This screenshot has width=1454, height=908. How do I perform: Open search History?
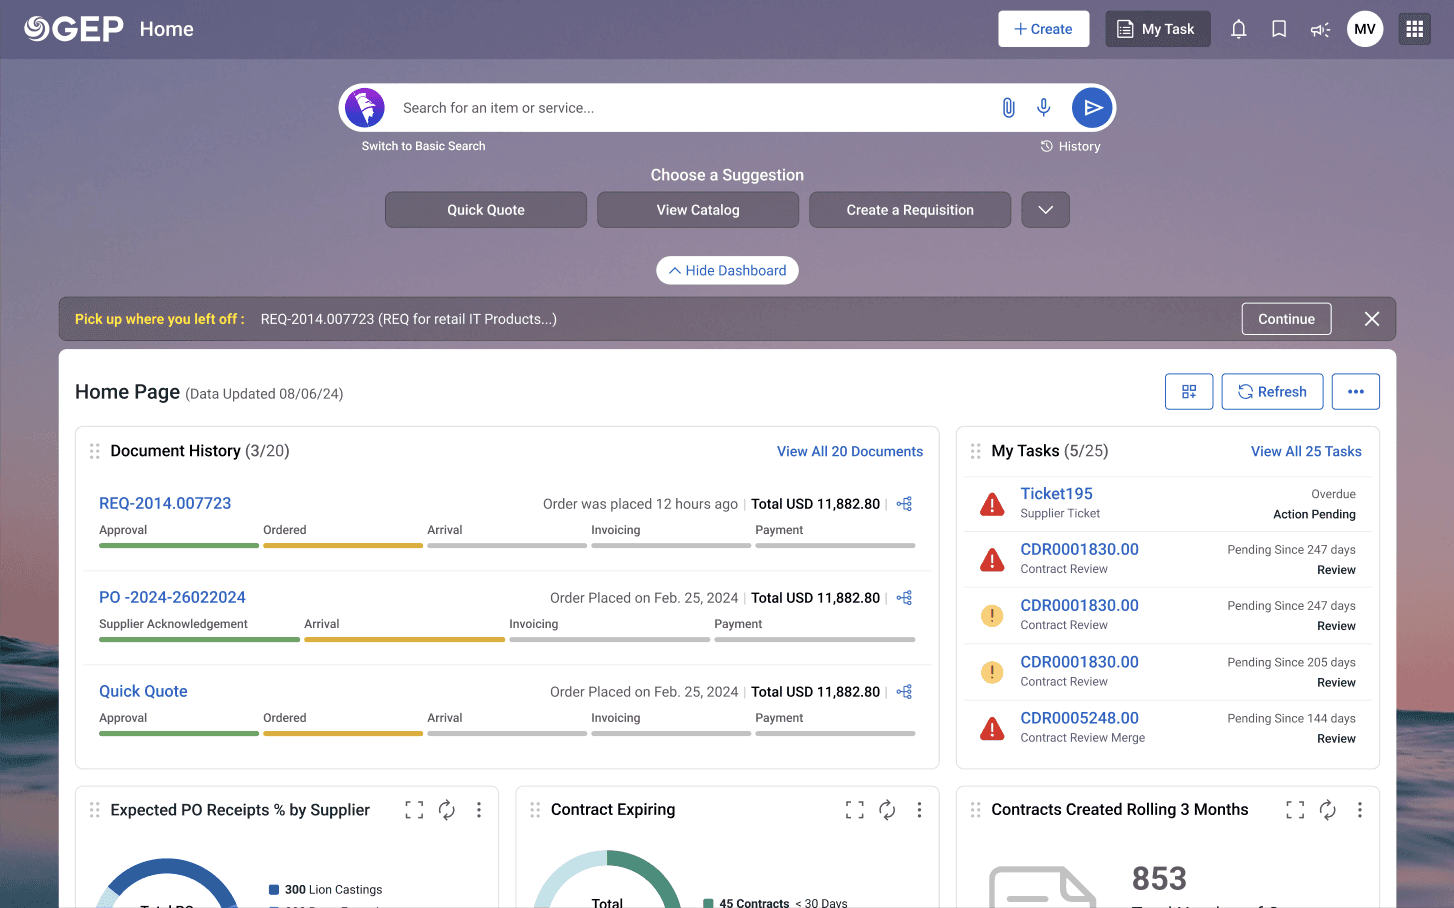pyautogui.click(x=1071, y=146)
